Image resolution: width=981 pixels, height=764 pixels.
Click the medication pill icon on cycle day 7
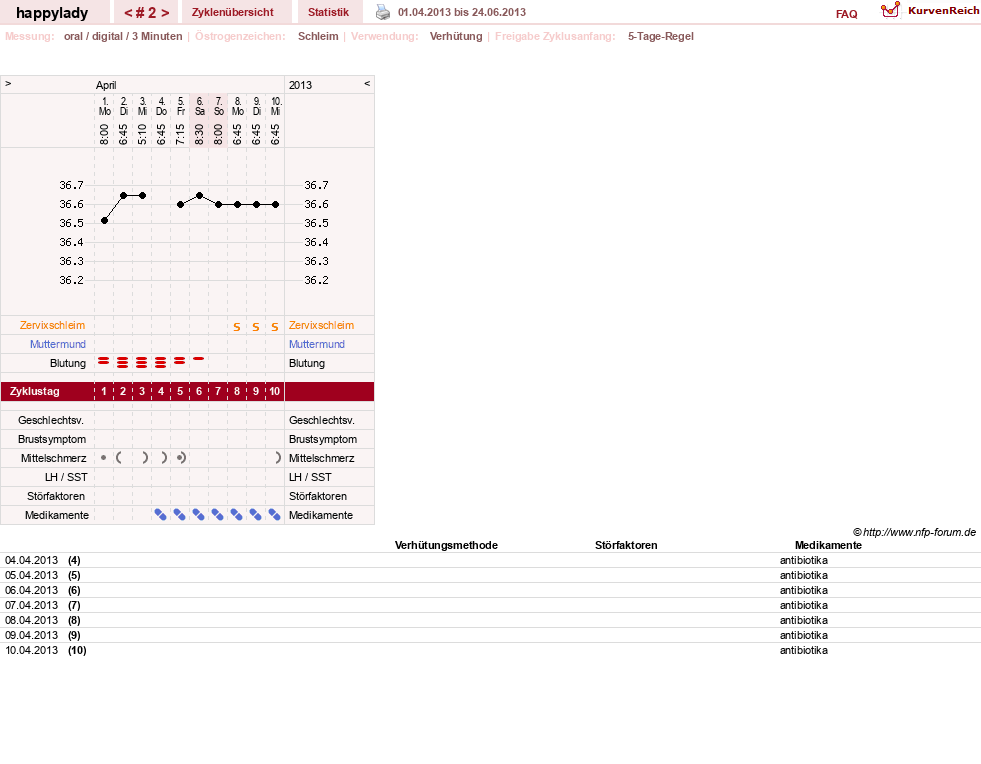218,515
